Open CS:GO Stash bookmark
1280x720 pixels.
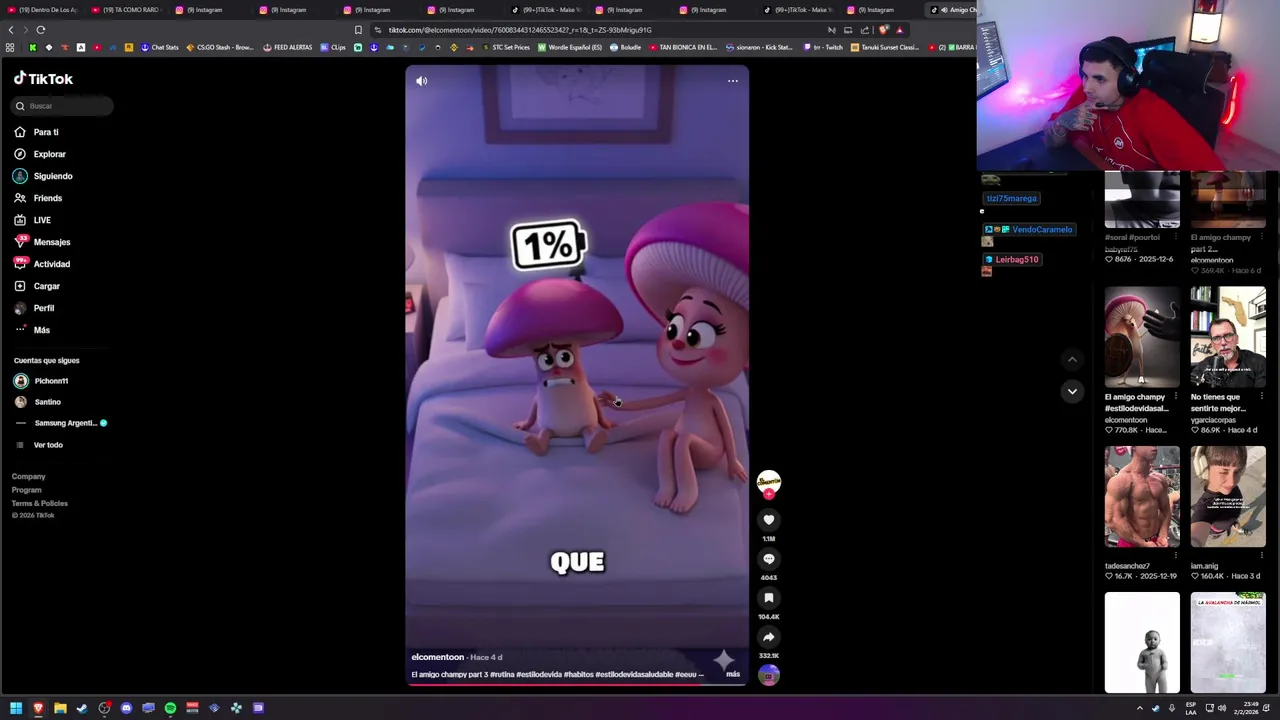(220, 47)
